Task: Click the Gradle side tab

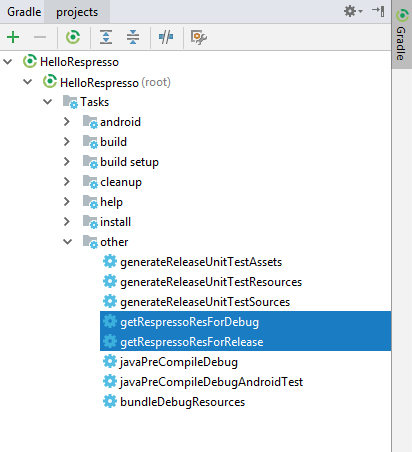Action: click(402, 35)
